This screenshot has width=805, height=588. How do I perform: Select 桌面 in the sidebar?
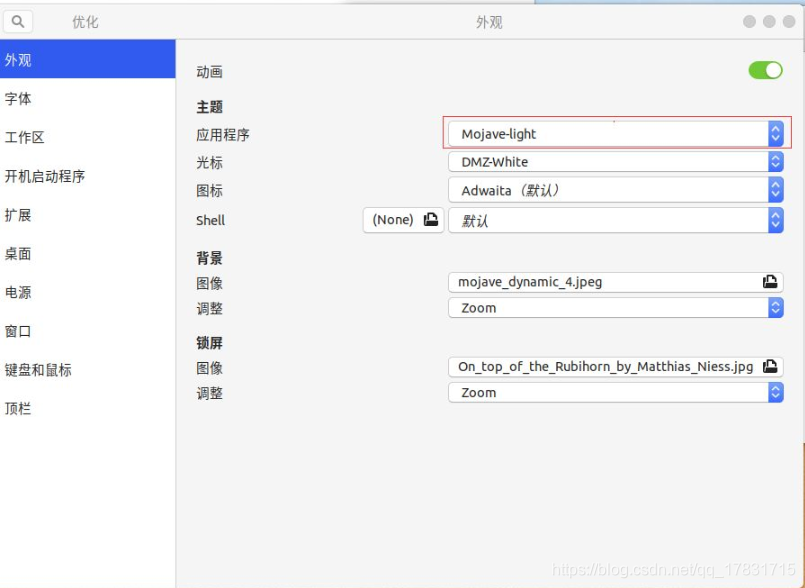click(87, 254)
